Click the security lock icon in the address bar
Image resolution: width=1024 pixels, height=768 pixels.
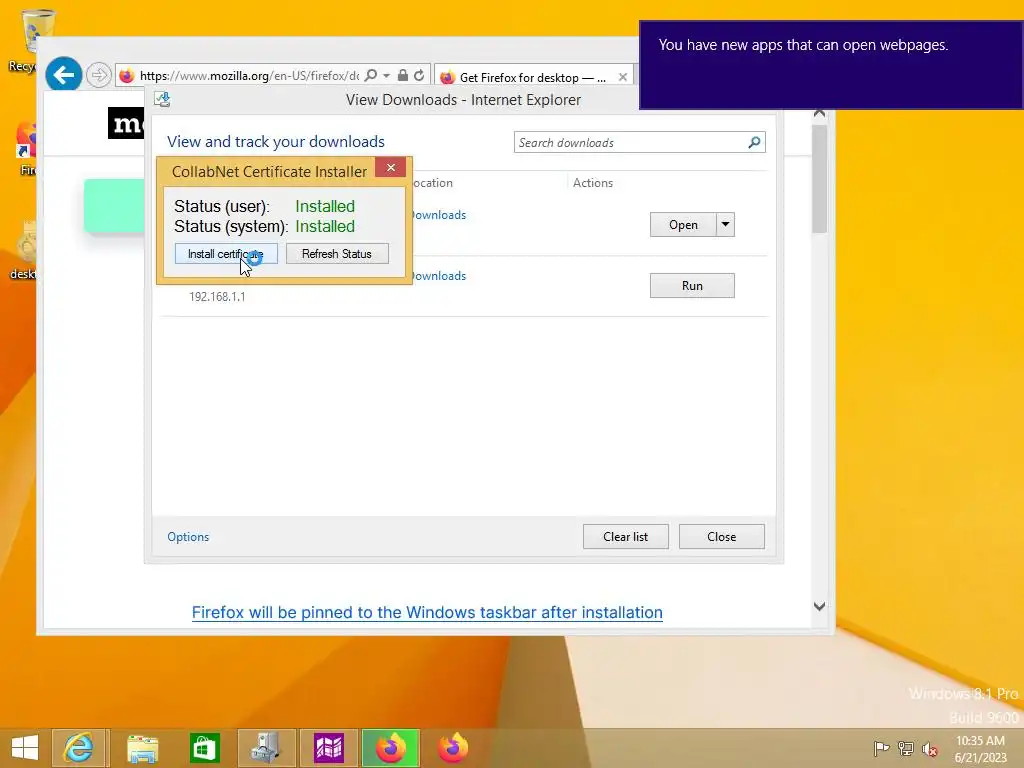pos(403,76)
